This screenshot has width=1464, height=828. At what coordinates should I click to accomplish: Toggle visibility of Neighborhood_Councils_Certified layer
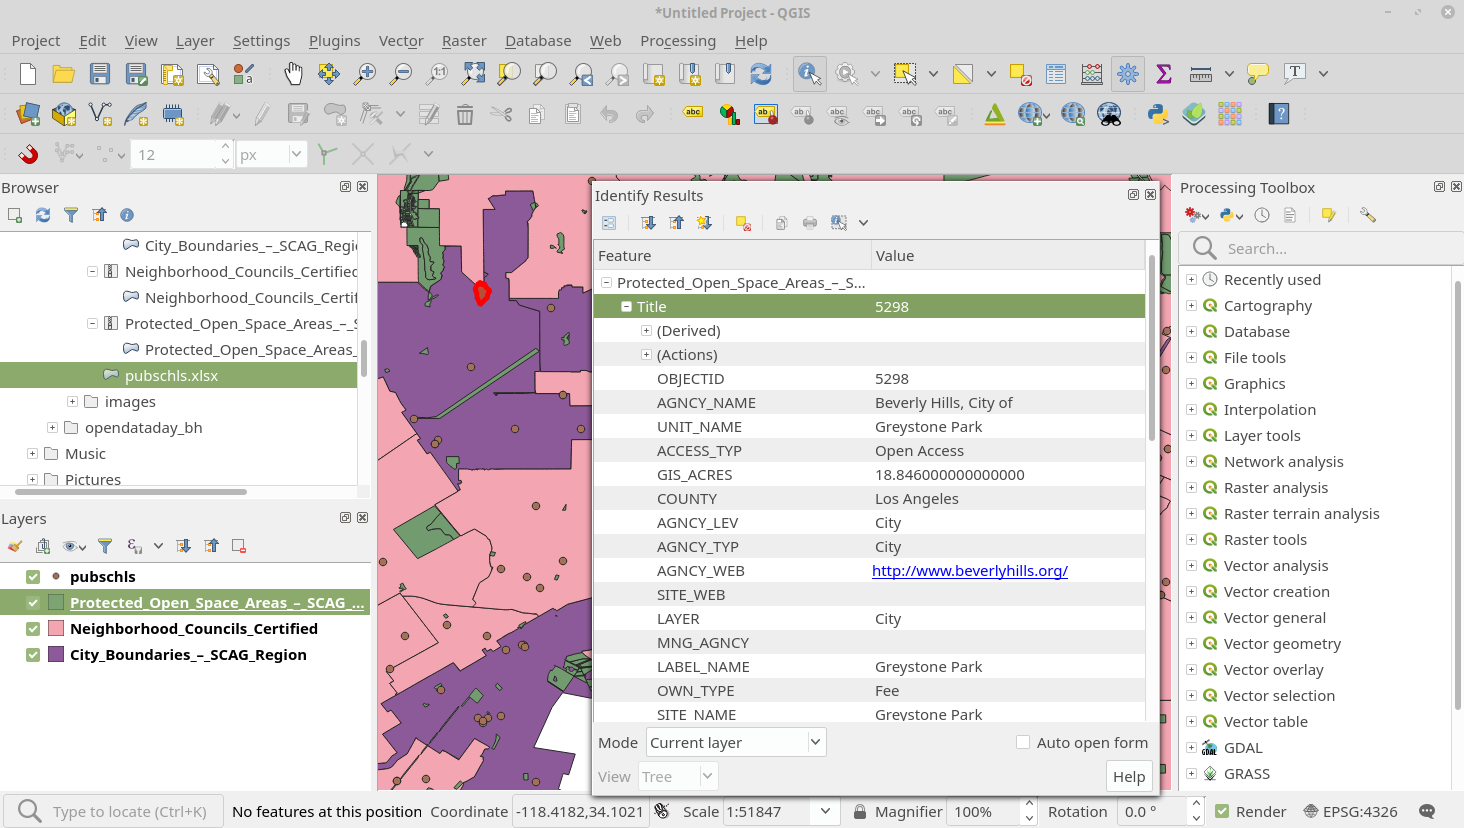click(33, 629)
